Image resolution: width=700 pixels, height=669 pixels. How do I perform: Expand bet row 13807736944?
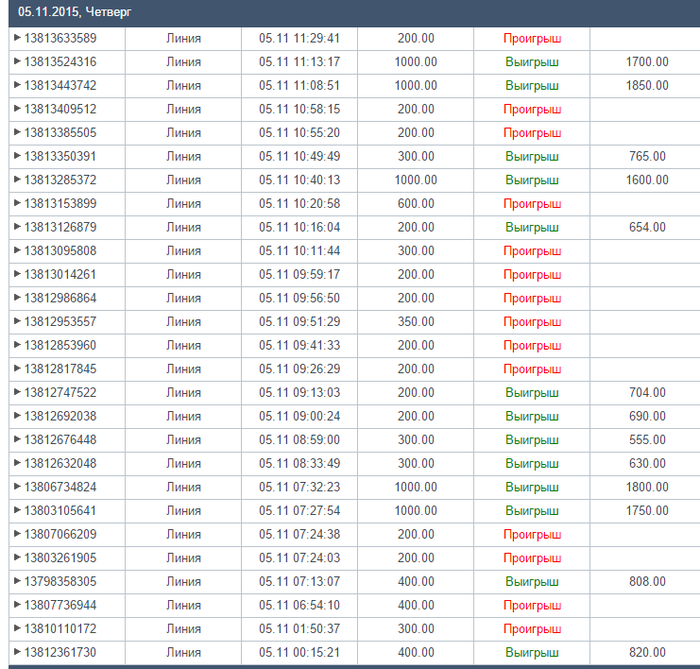click(x=17, y=605)
